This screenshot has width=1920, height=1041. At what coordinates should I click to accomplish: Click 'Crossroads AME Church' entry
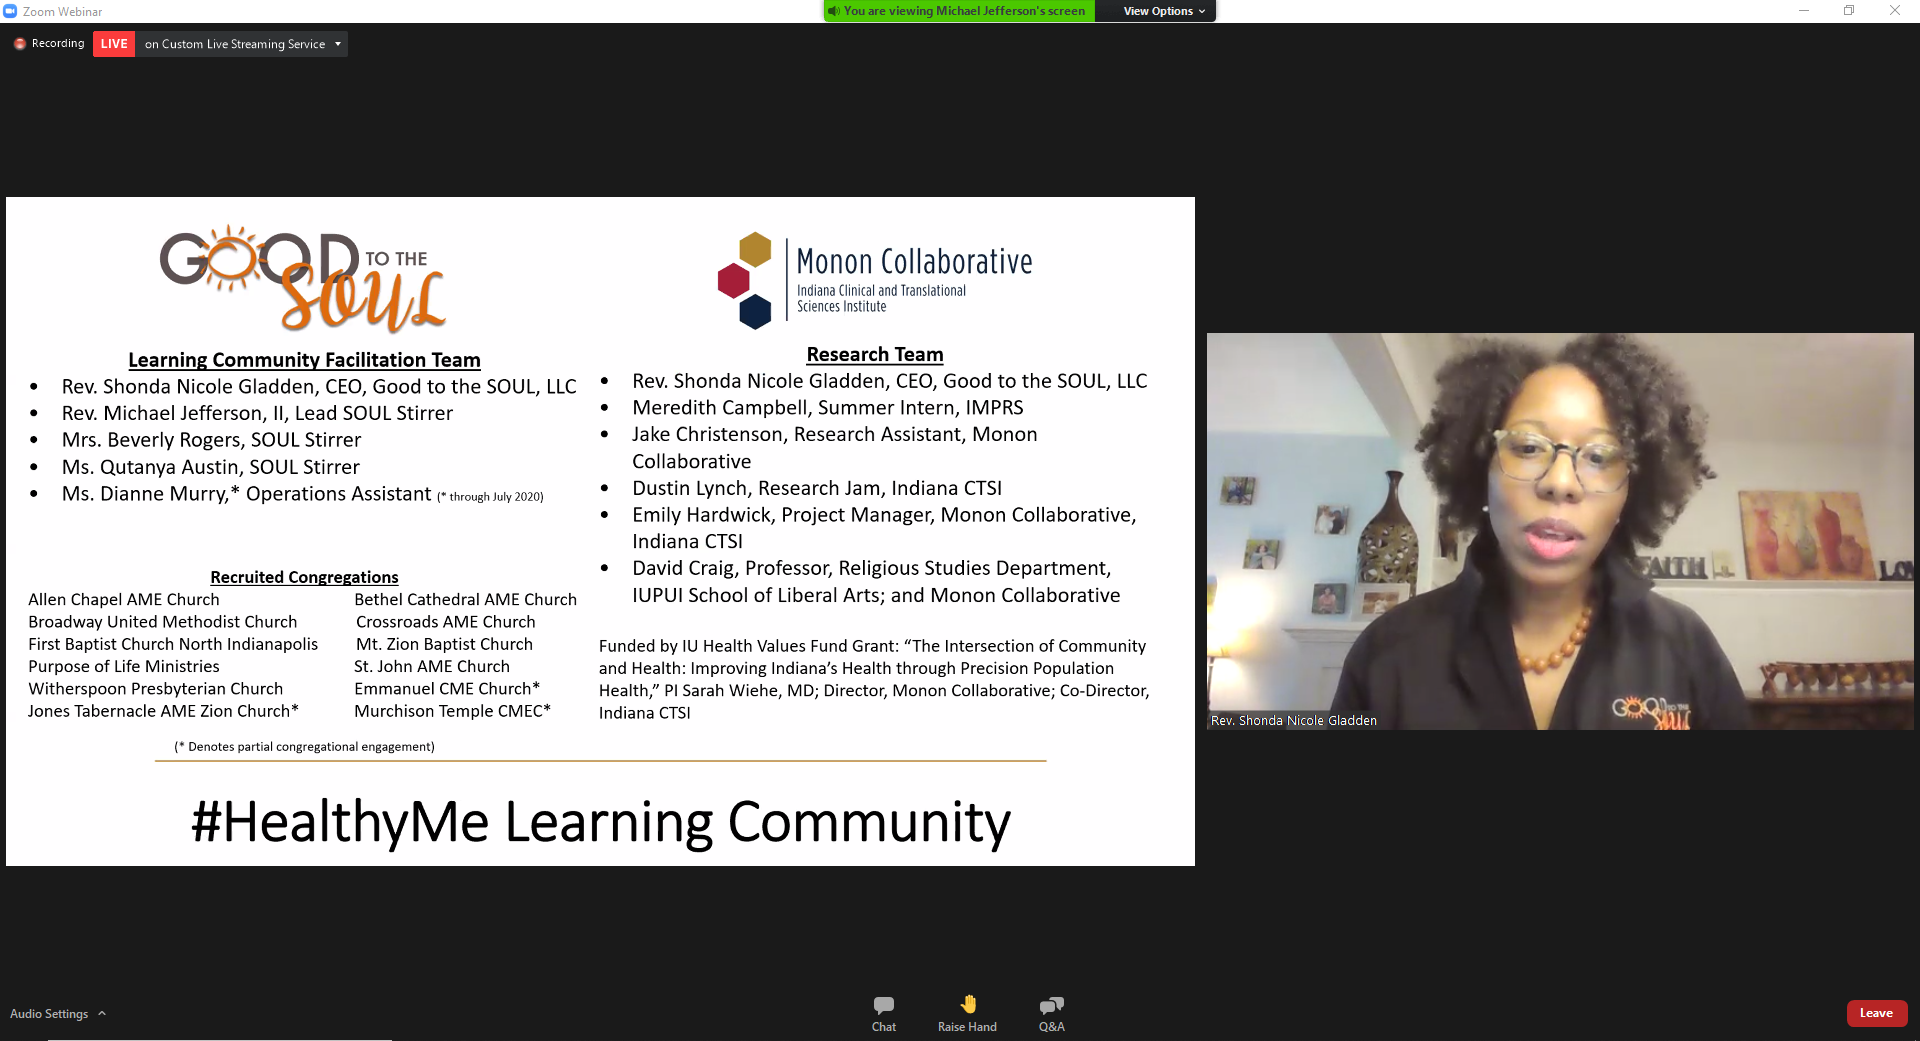click(446, 622)
